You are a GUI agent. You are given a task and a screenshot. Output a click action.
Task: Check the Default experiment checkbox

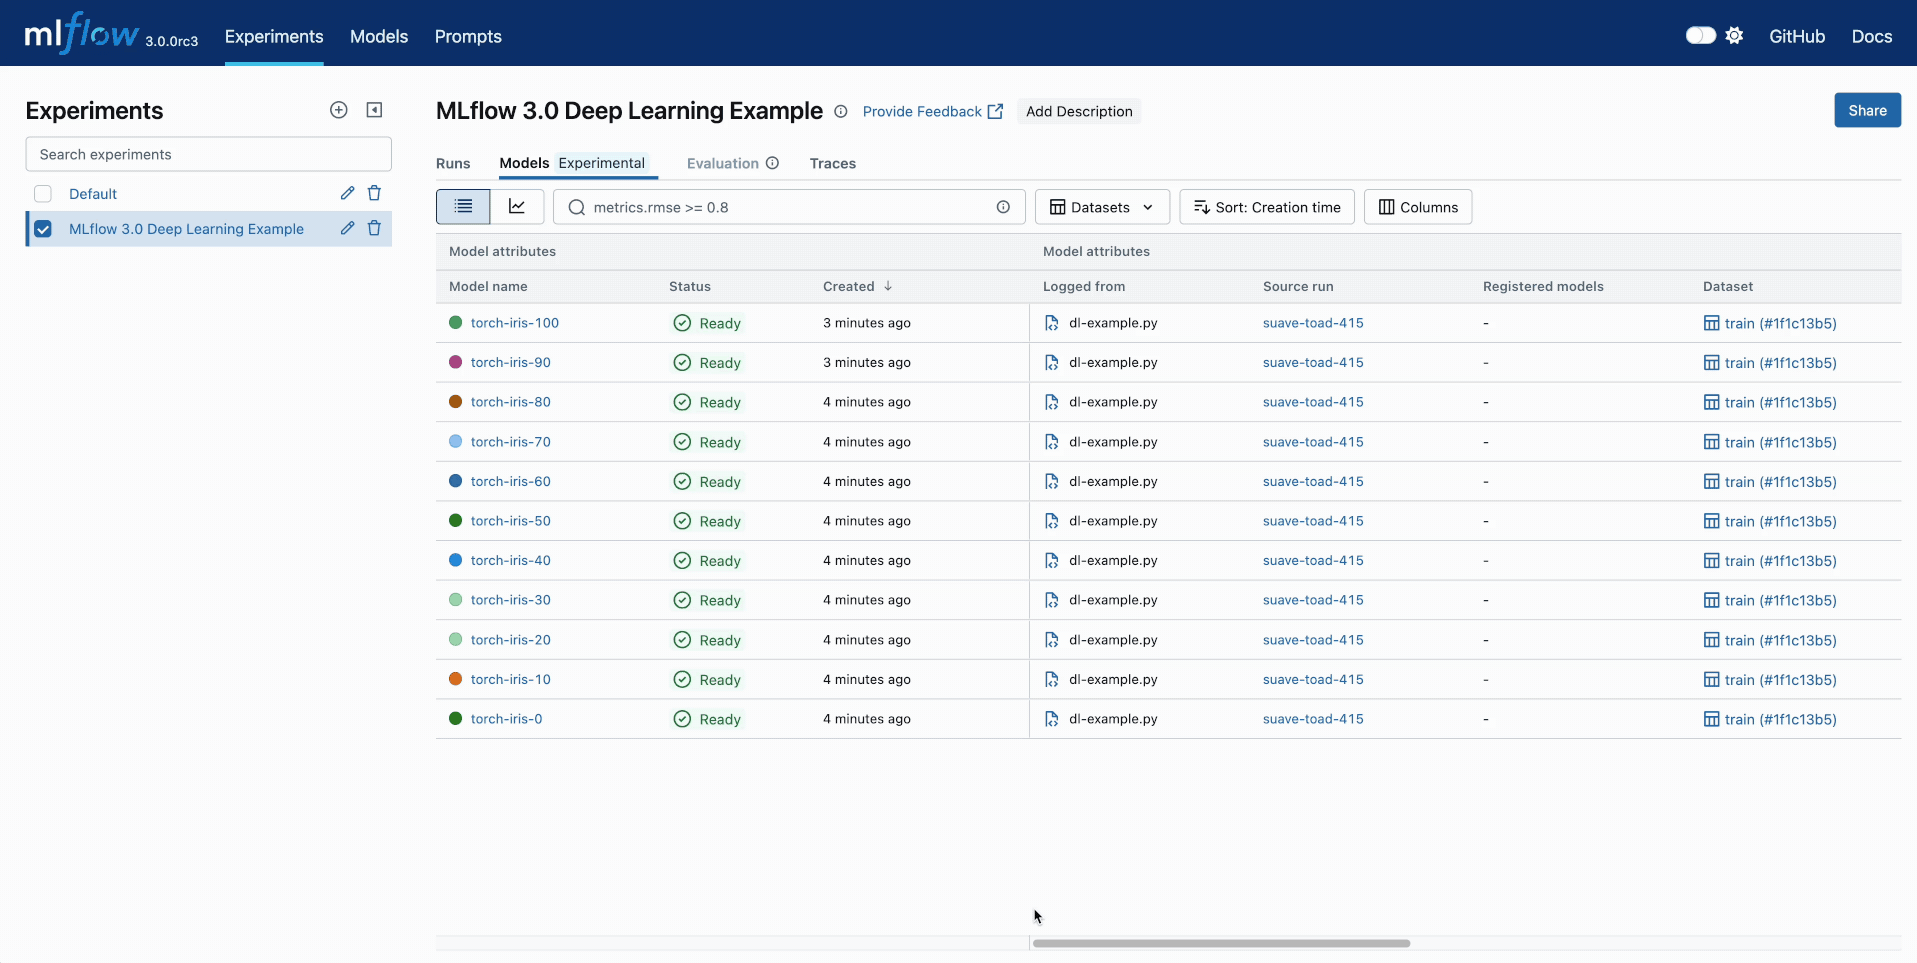[43, 194]
